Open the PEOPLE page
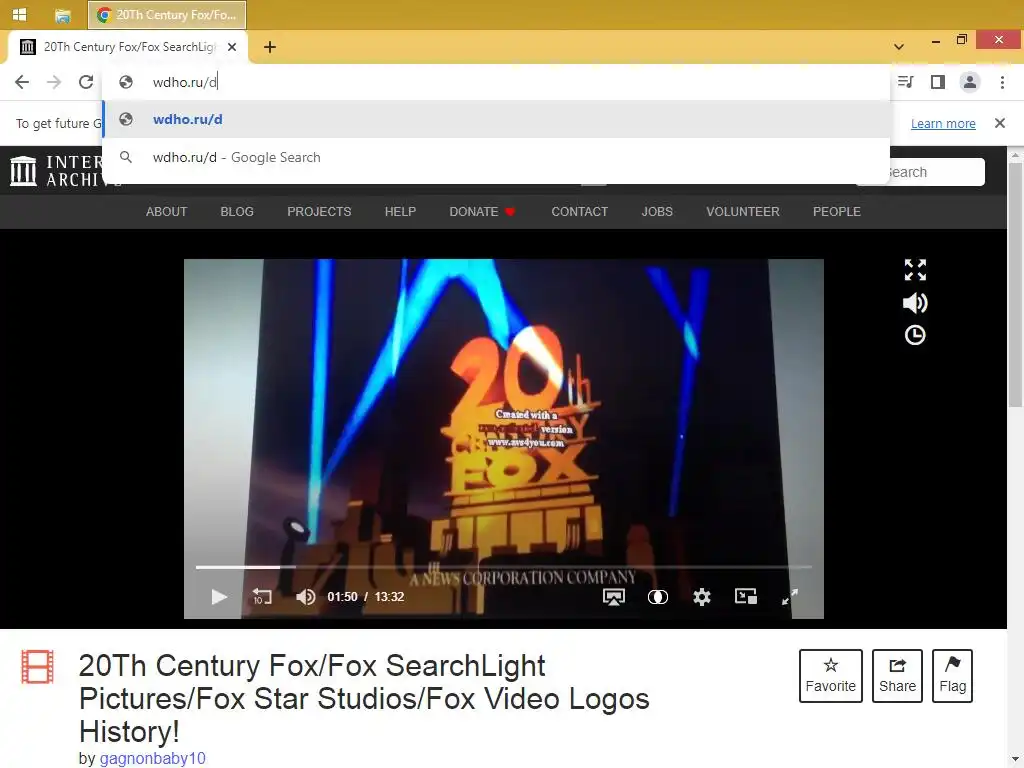Viewport: 1024px width, 768px height. pyautogui.click(x=837, y=212)
